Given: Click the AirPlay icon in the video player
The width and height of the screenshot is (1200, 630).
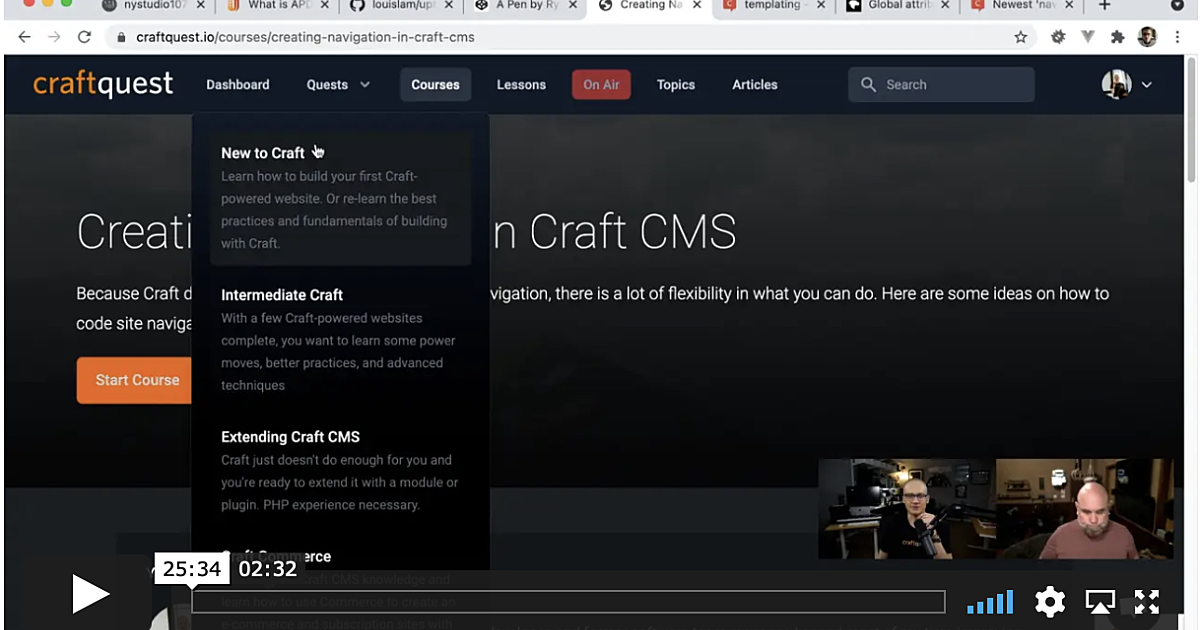Looking at the screenshot, I should [x=1100, y=601].
